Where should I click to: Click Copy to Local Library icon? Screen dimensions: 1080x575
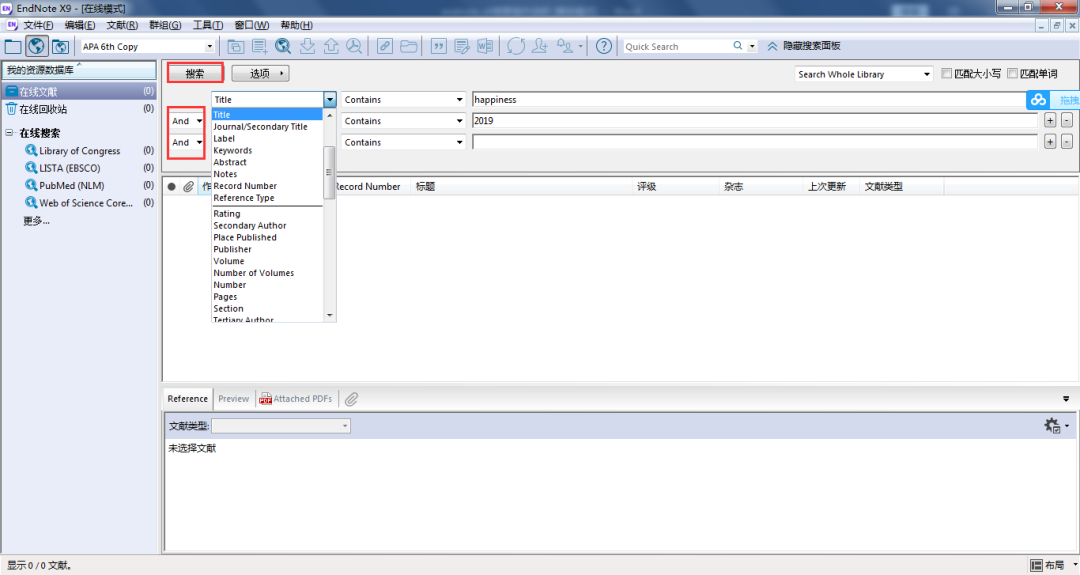[x=236, y=46]
